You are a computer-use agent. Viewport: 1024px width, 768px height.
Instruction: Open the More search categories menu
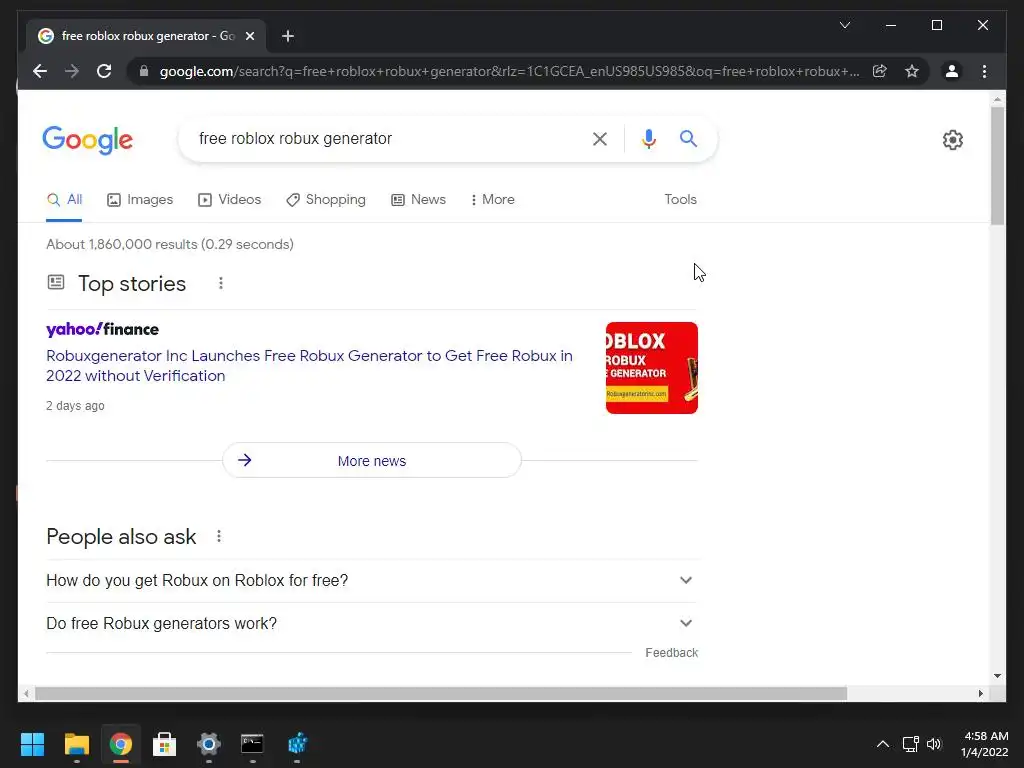coord(492,200)
